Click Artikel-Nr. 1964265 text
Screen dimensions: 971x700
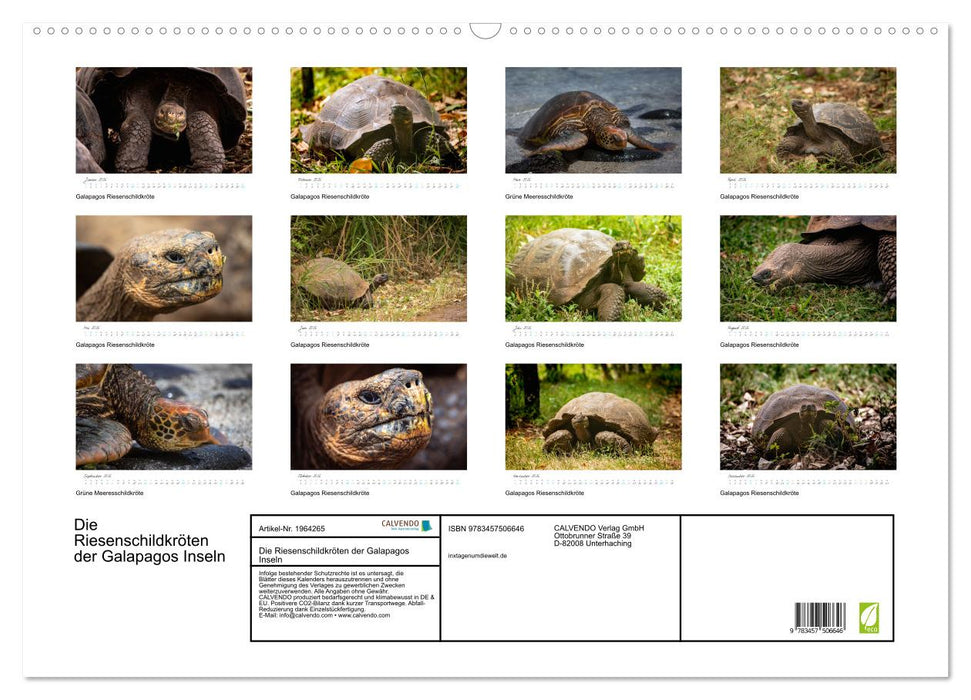(x=292, y=529)
